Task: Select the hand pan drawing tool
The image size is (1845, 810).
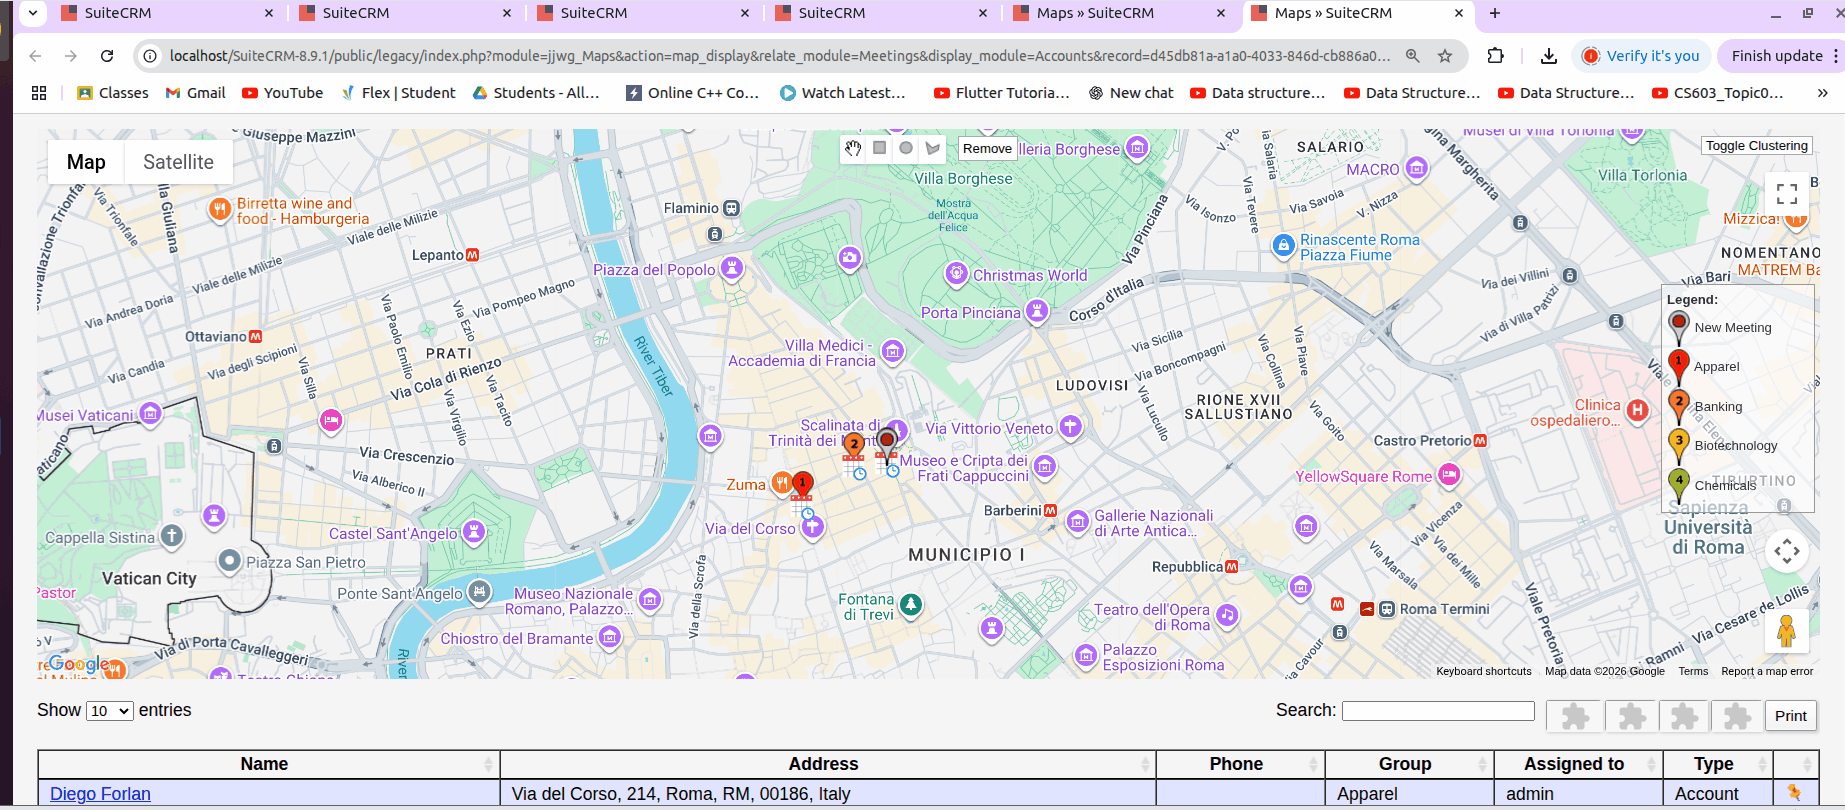Action: pyautogui.click(x=852, y=148)
